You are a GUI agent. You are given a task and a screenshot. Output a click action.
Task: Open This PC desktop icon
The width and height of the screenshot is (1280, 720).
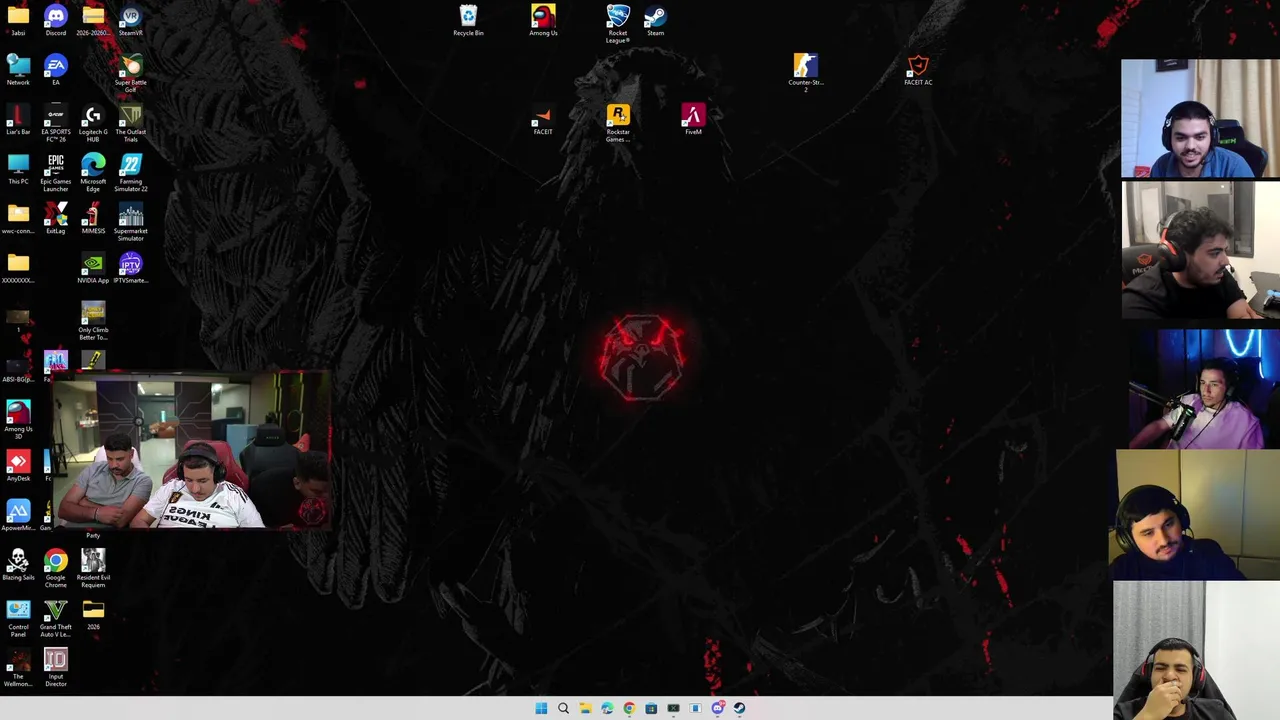[18, 169]
